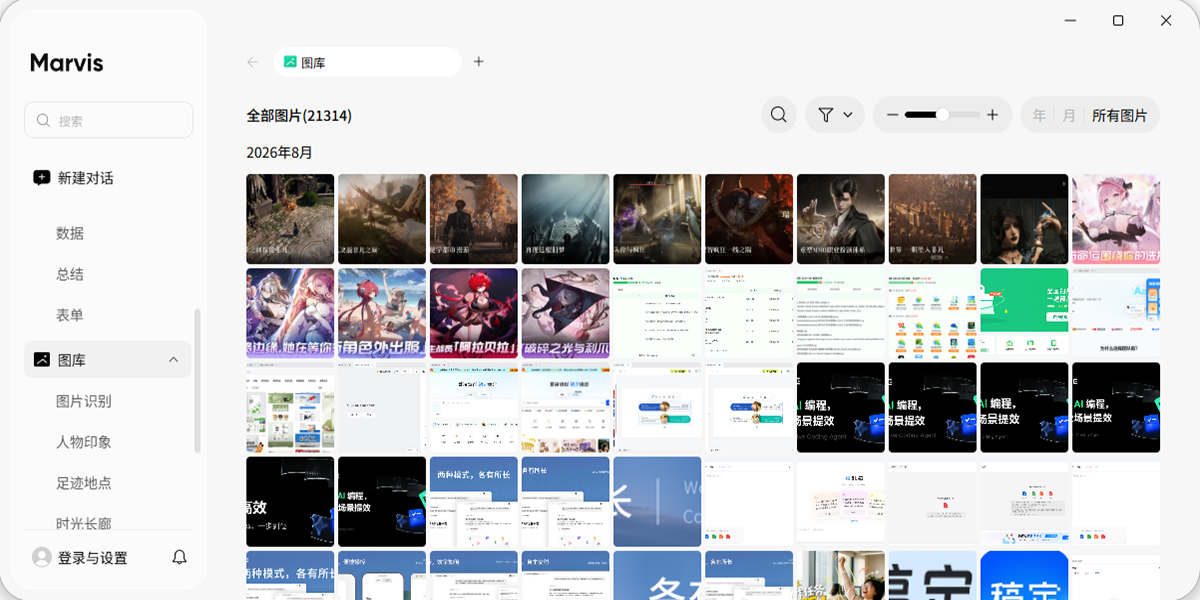
Task: Click the magnifier icon in the gallery toolbar
Action: tap(779, 115)
